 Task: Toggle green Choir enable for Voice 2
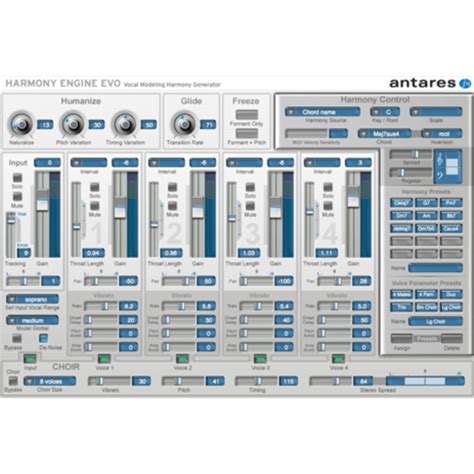pyautogui.click(x=182, y=359)
